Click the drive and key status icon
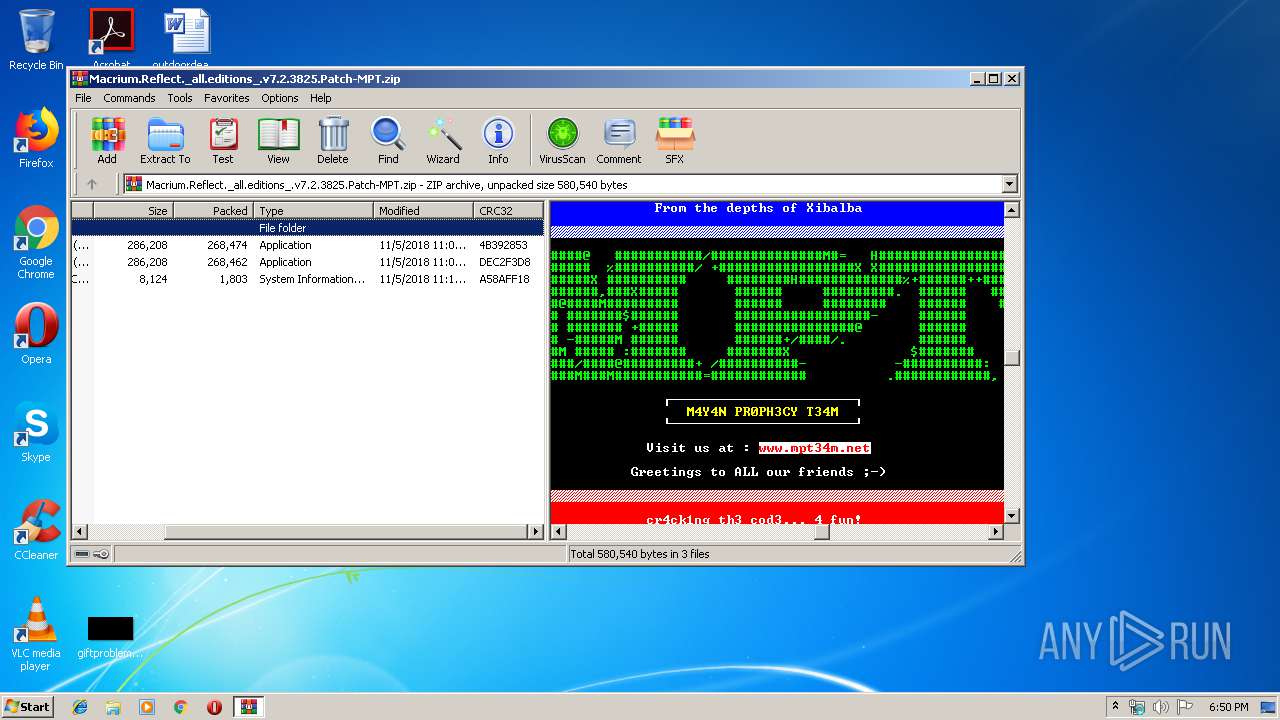 tap(92, 554)
